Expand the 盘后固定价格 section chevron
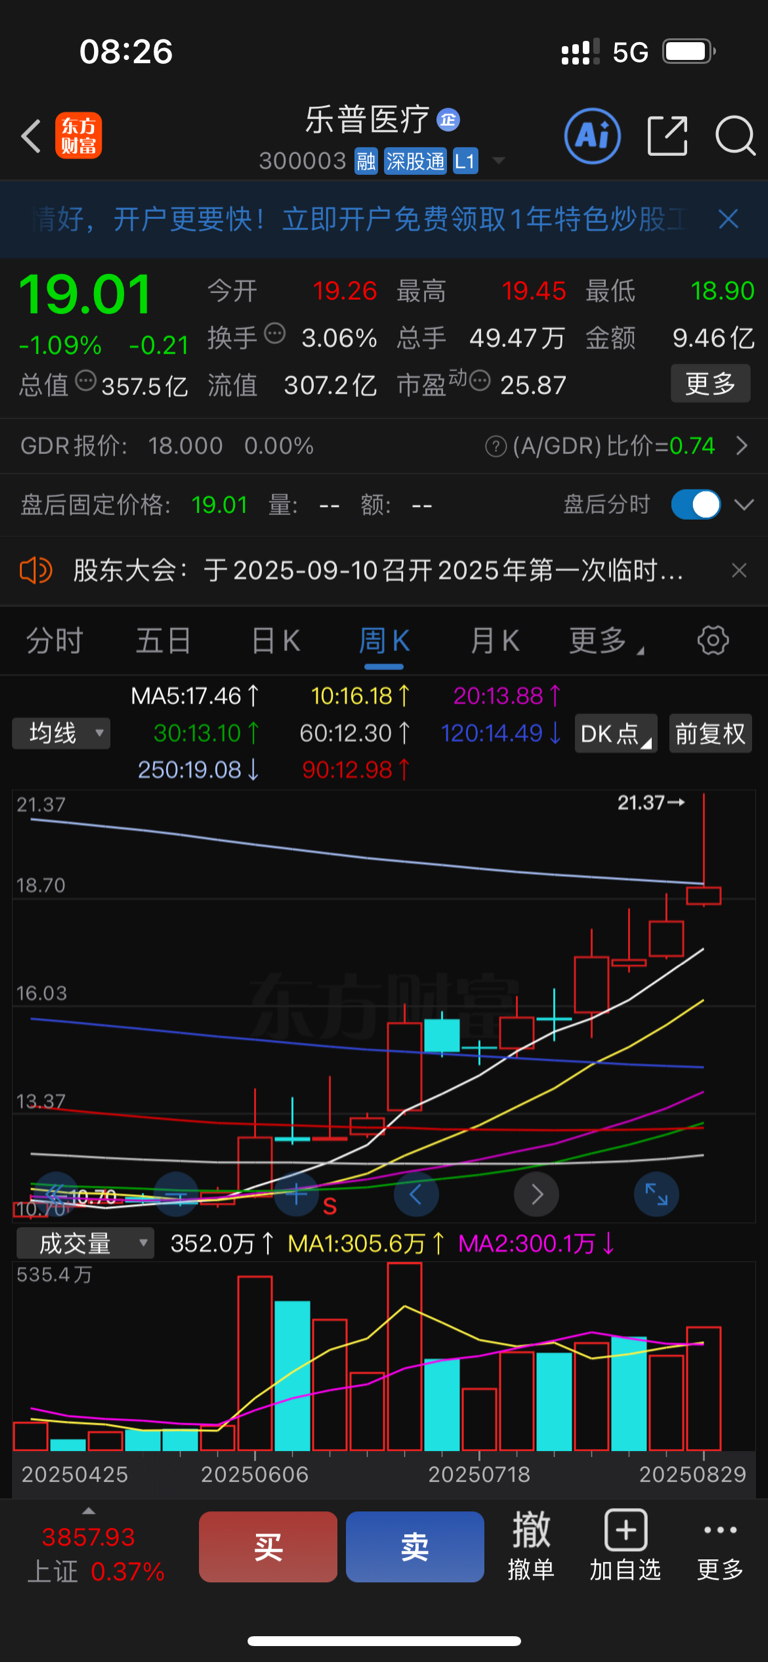 point(744,505)
